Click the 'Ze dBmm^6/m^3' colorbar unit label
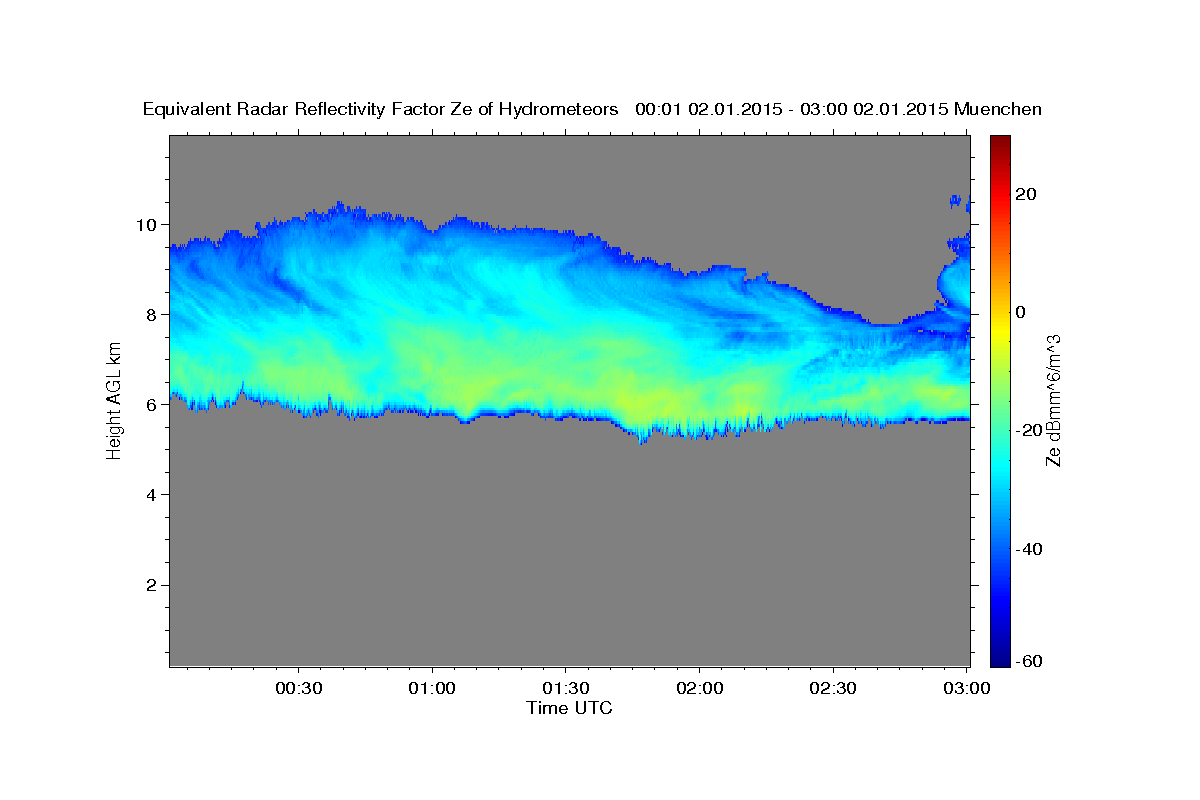 tap(1053, 400)
